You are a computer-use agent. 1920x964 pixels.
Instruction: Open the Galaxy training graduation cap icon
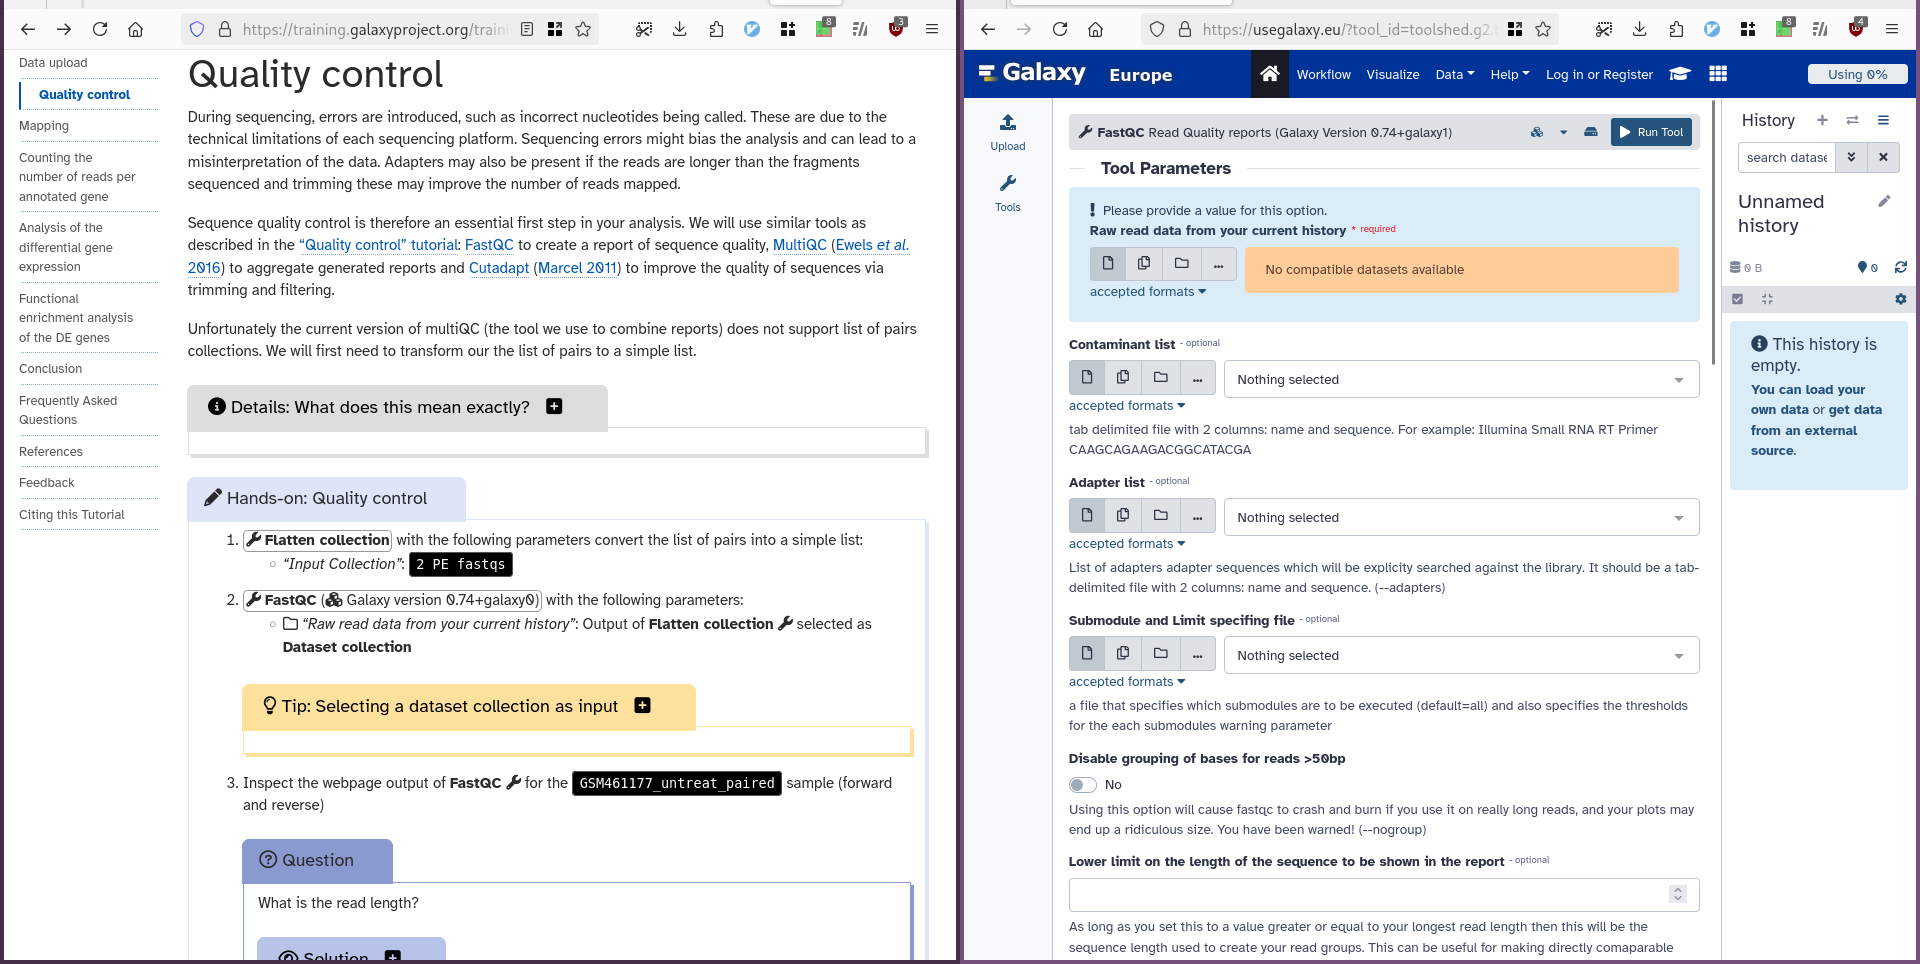[x=1680, y=74]
